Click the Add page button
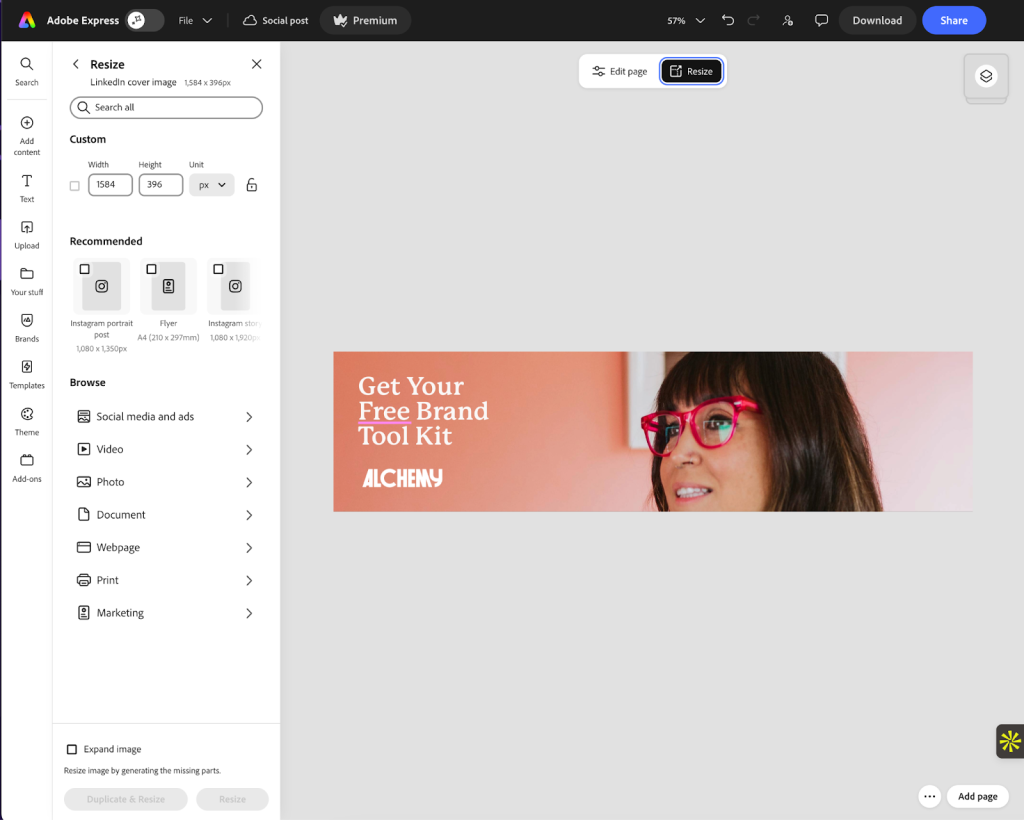The height and width of the screenshot is (820, 1024). (978, 796)
